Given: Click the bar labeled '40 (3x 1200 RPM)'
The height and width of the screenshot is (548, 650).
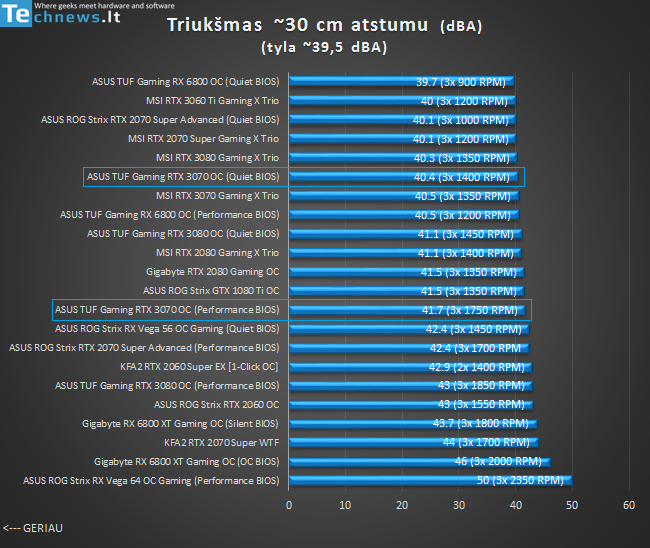Looking at the screenshot, I should click(402, 101).
